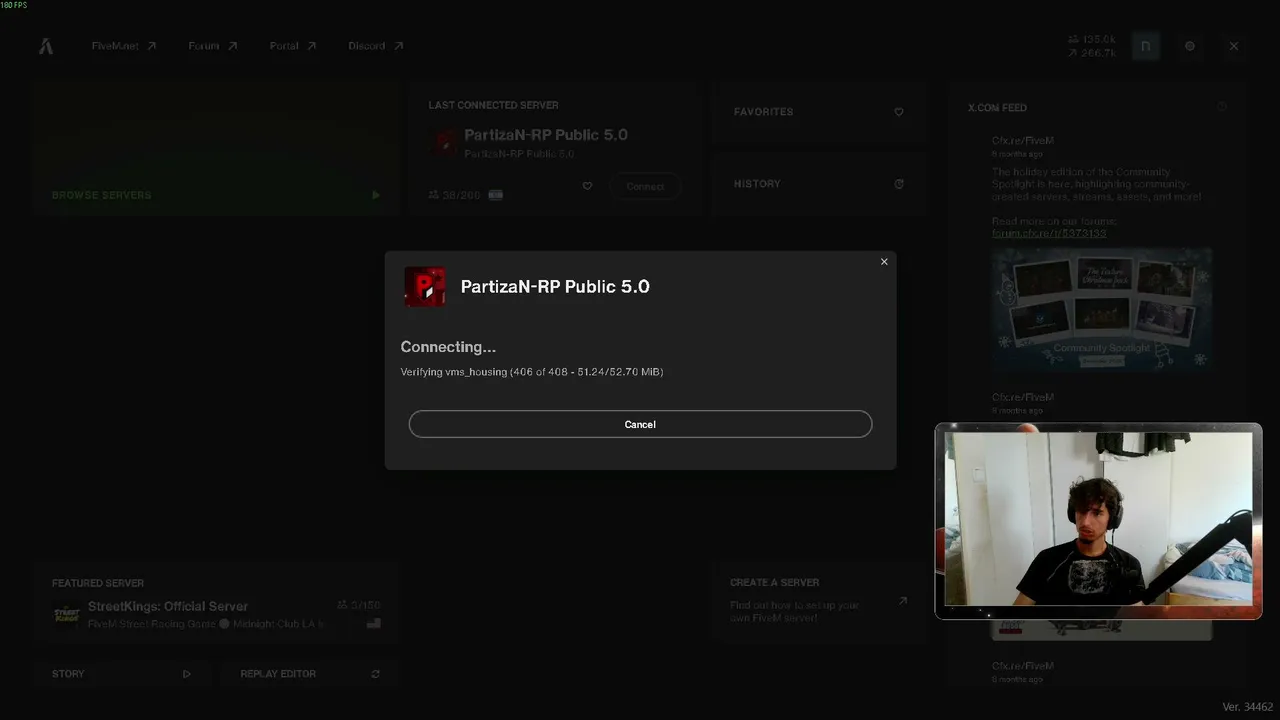Click the history clock icon
The height and width of the screenshot is (720, 1280).
[899, 184]
